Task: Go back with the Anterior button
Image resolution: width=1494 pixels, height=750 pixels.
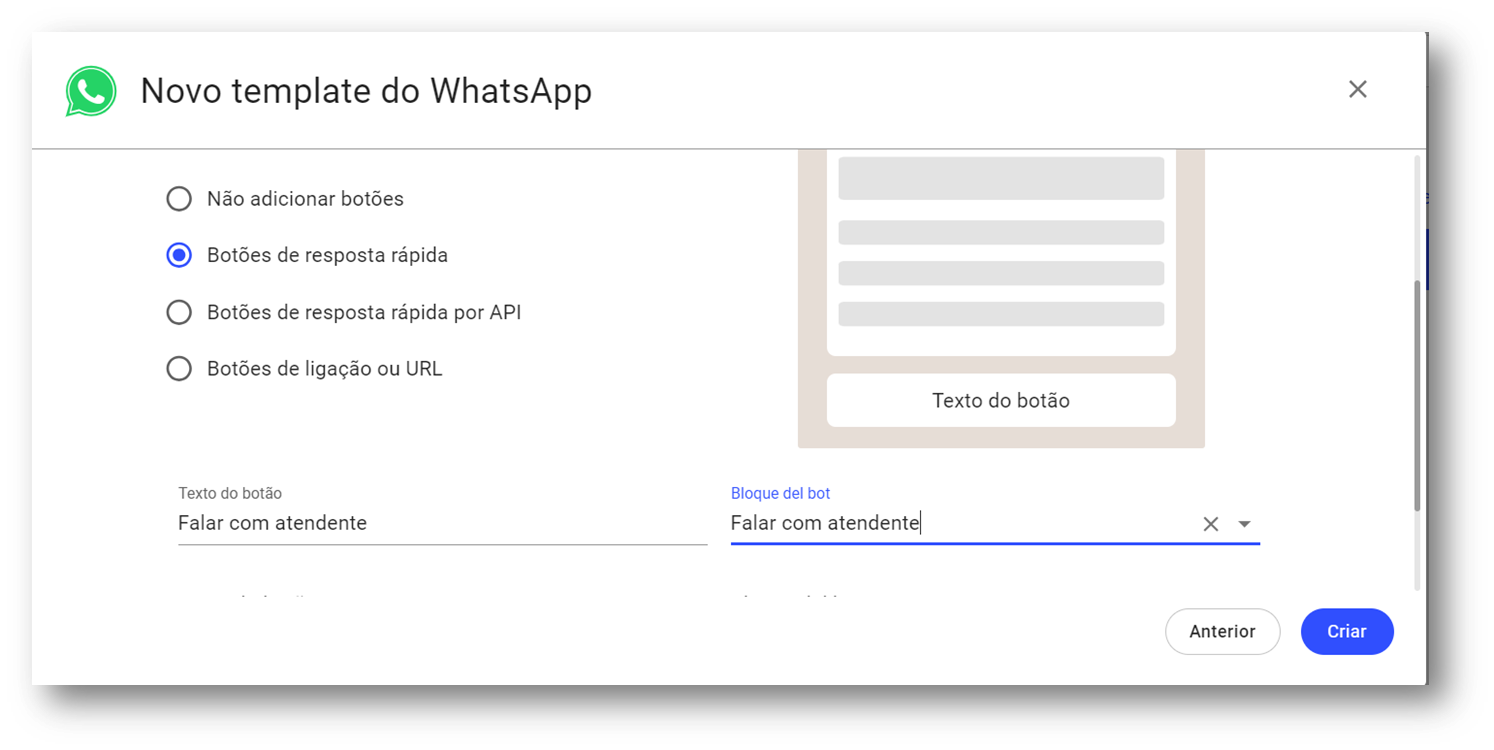Action: pyautogui.click(x=1222, y=631)
